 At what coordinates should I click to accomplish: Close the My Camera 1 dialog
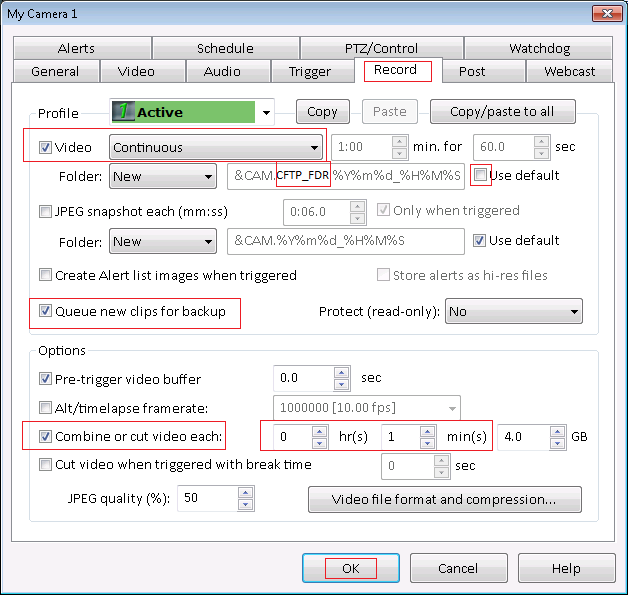tap(601, 13)
